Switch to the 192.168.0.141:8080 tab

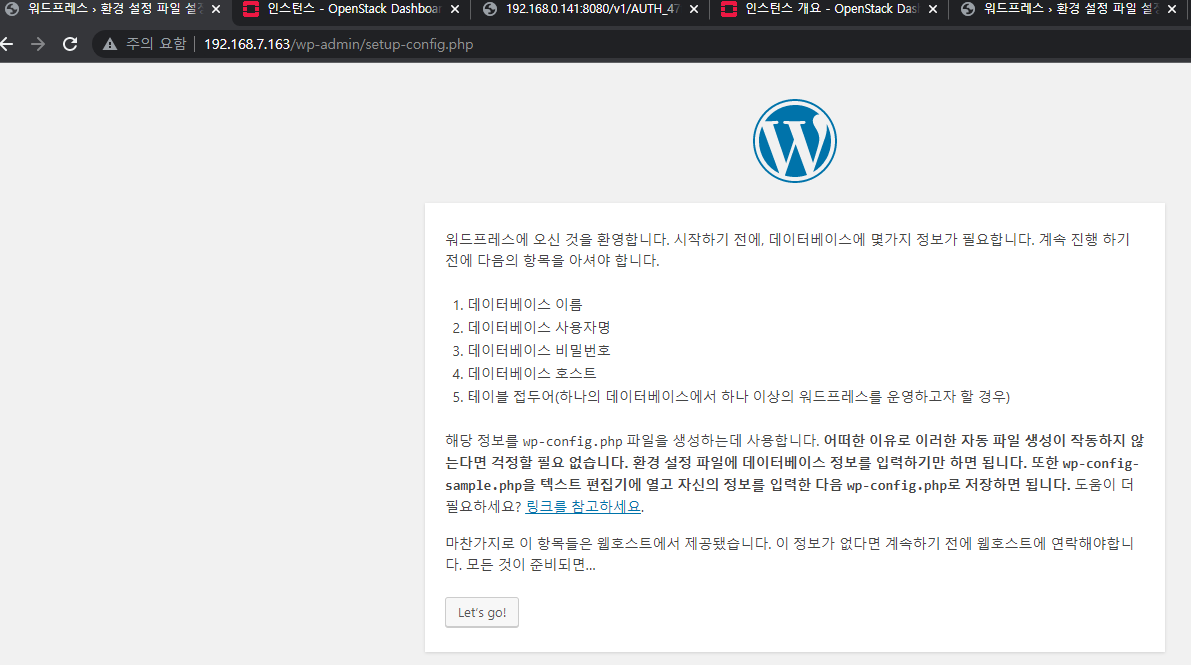tap(591, 9)
